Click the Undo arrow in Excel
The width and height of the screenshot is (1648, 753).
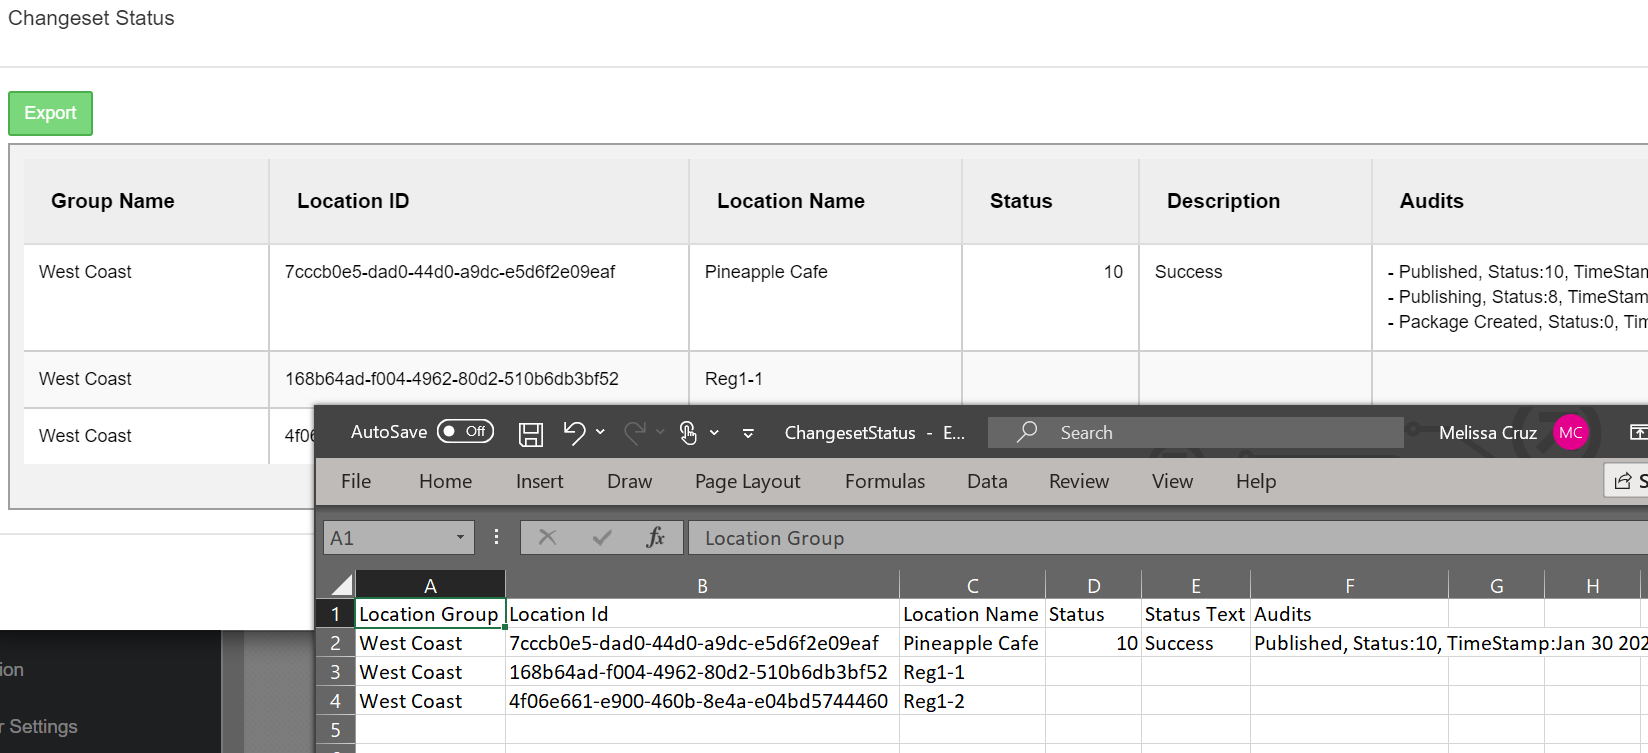click(574, 432)
